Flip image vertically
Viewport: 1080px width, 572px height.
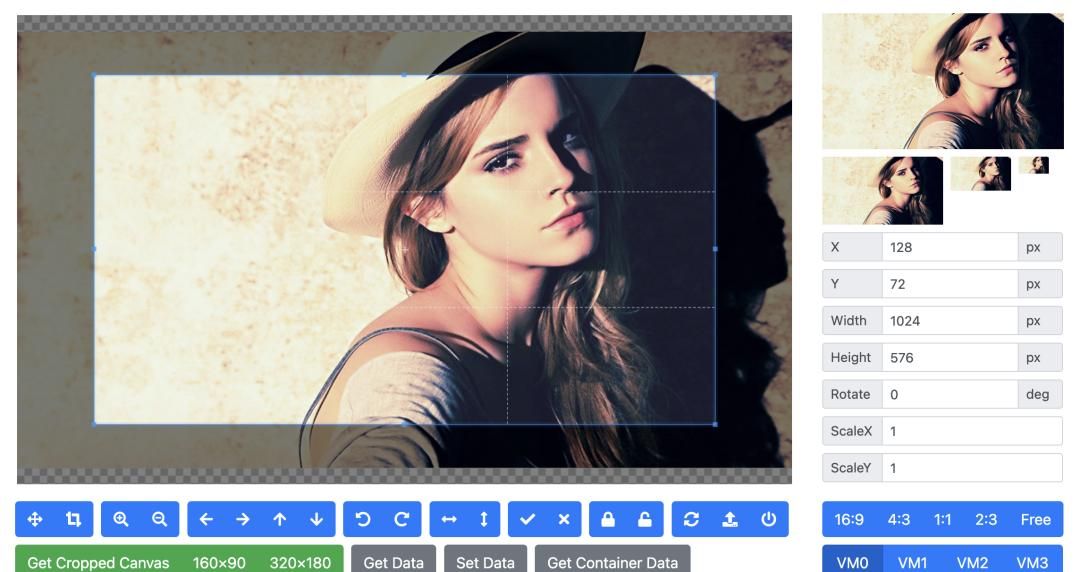point(484,519)
